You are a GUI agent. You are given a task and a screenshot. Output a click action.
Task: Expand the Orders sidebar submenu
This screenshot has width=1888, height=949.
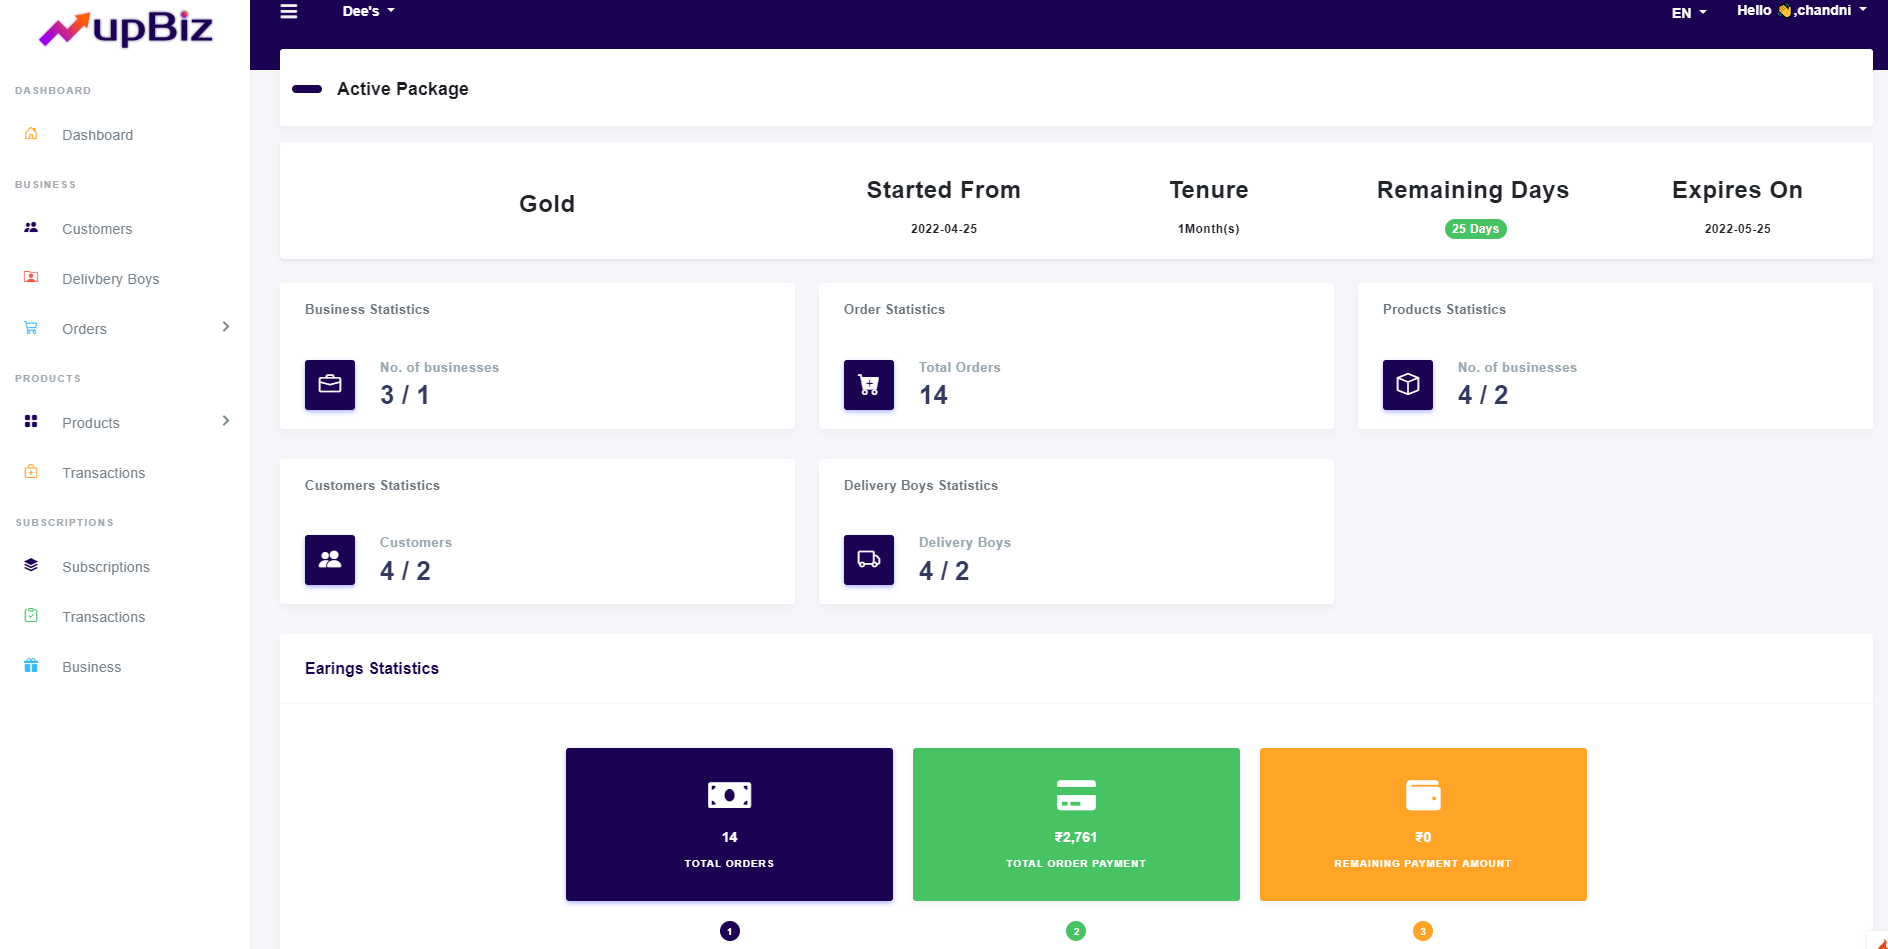point(225,327)
